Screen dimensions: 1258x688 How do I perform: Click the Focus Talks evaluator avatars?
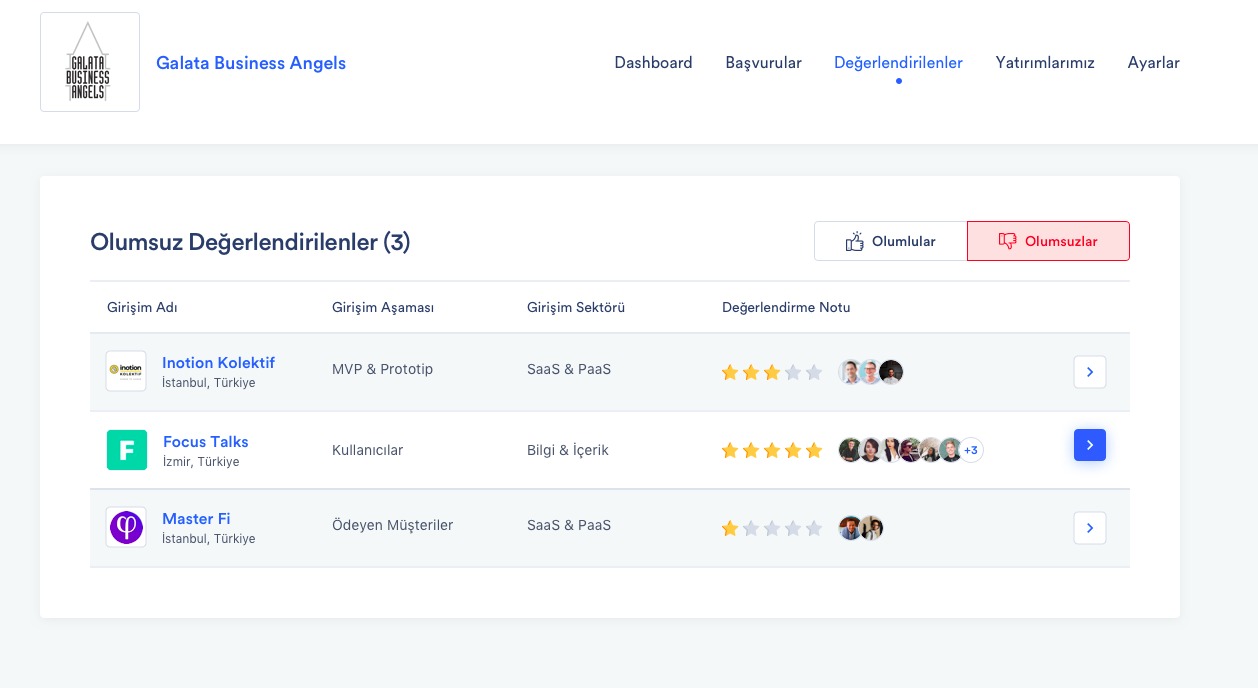click(911, 450)
